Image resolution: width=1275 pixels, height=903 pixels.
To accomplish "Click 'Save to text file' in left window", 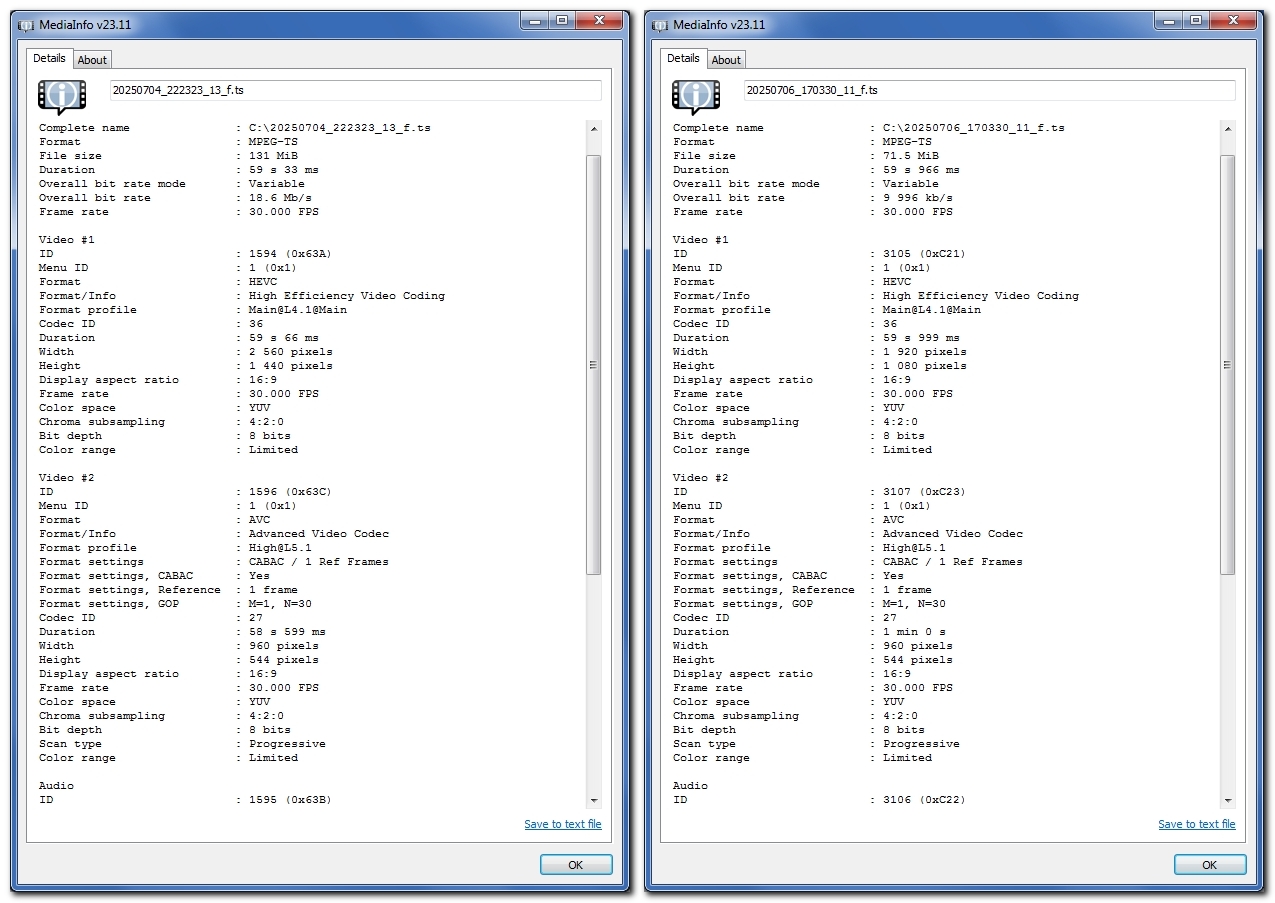I will point(563,824).
